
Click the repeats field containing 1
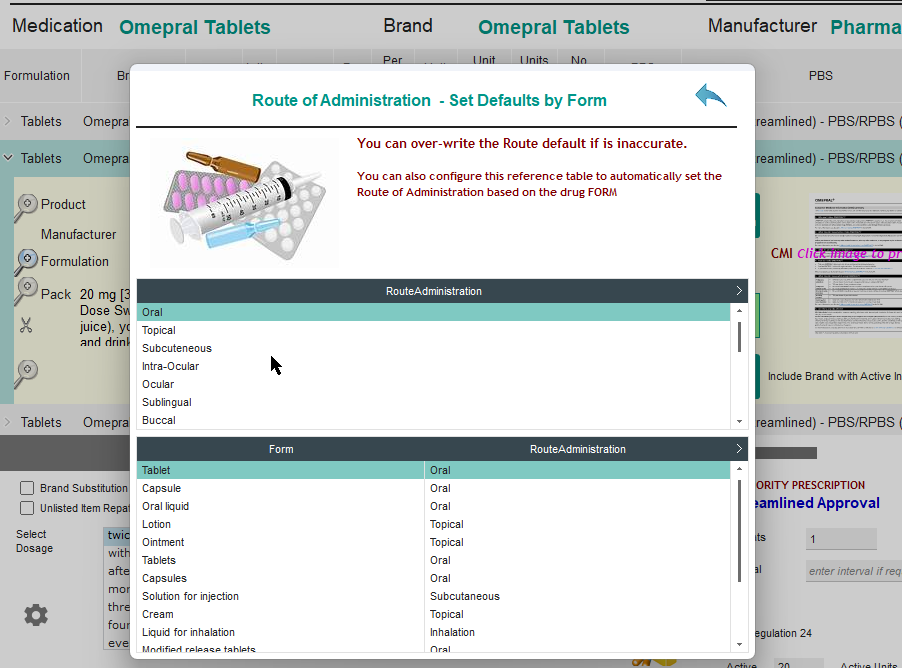click(x=841, y=539)
